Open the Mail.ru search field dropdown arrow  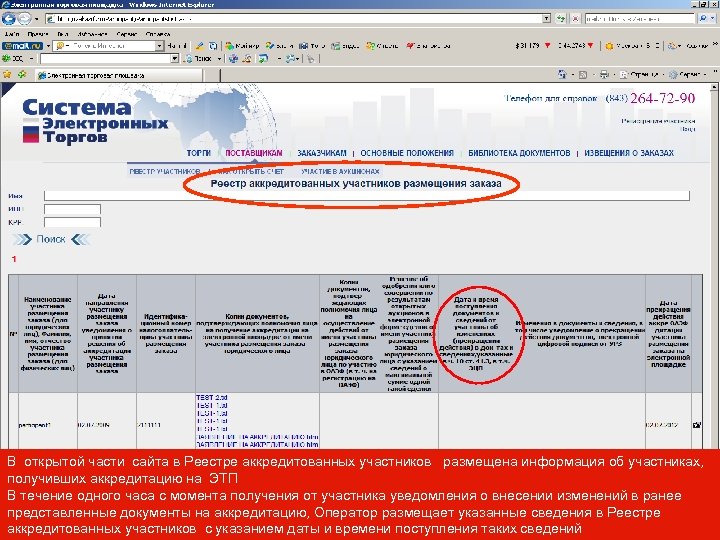coord(160,46)
